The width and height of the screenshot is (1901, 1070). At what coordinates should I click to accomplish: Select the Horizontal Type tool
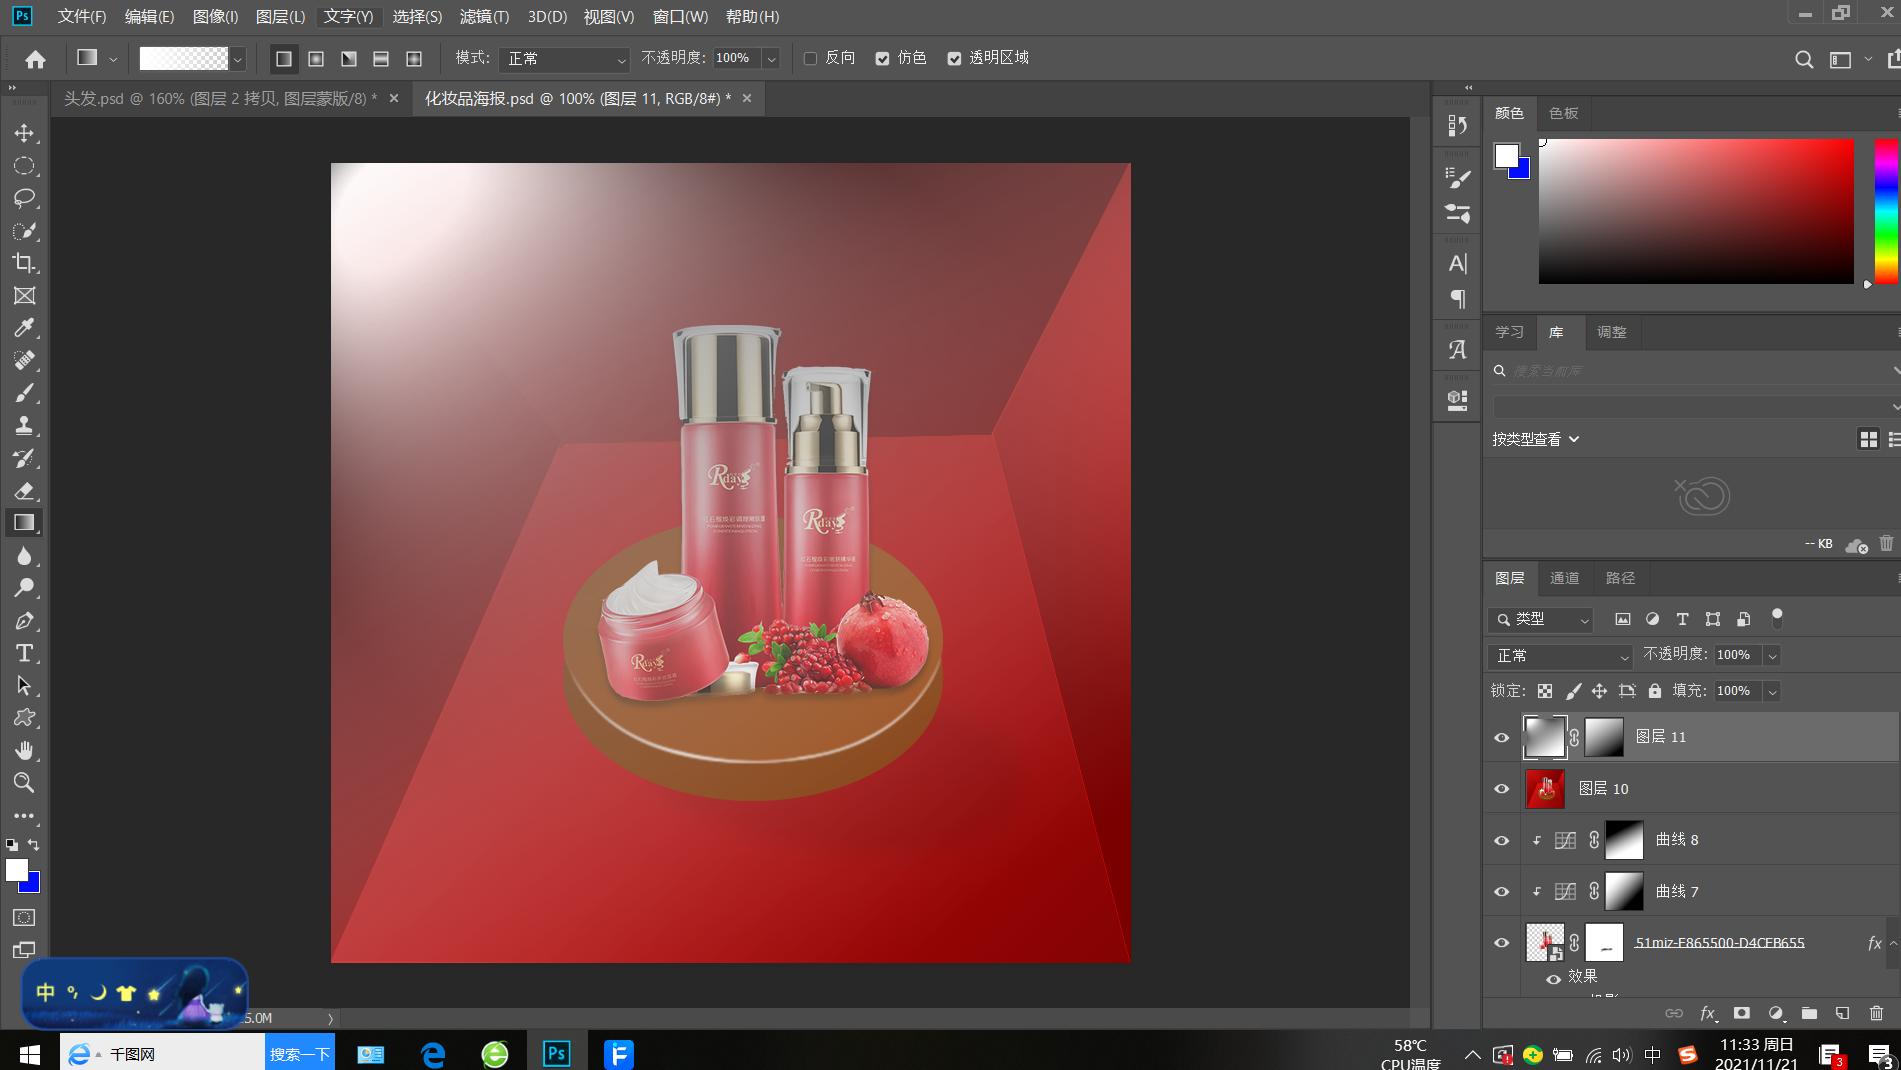[24, 653]
